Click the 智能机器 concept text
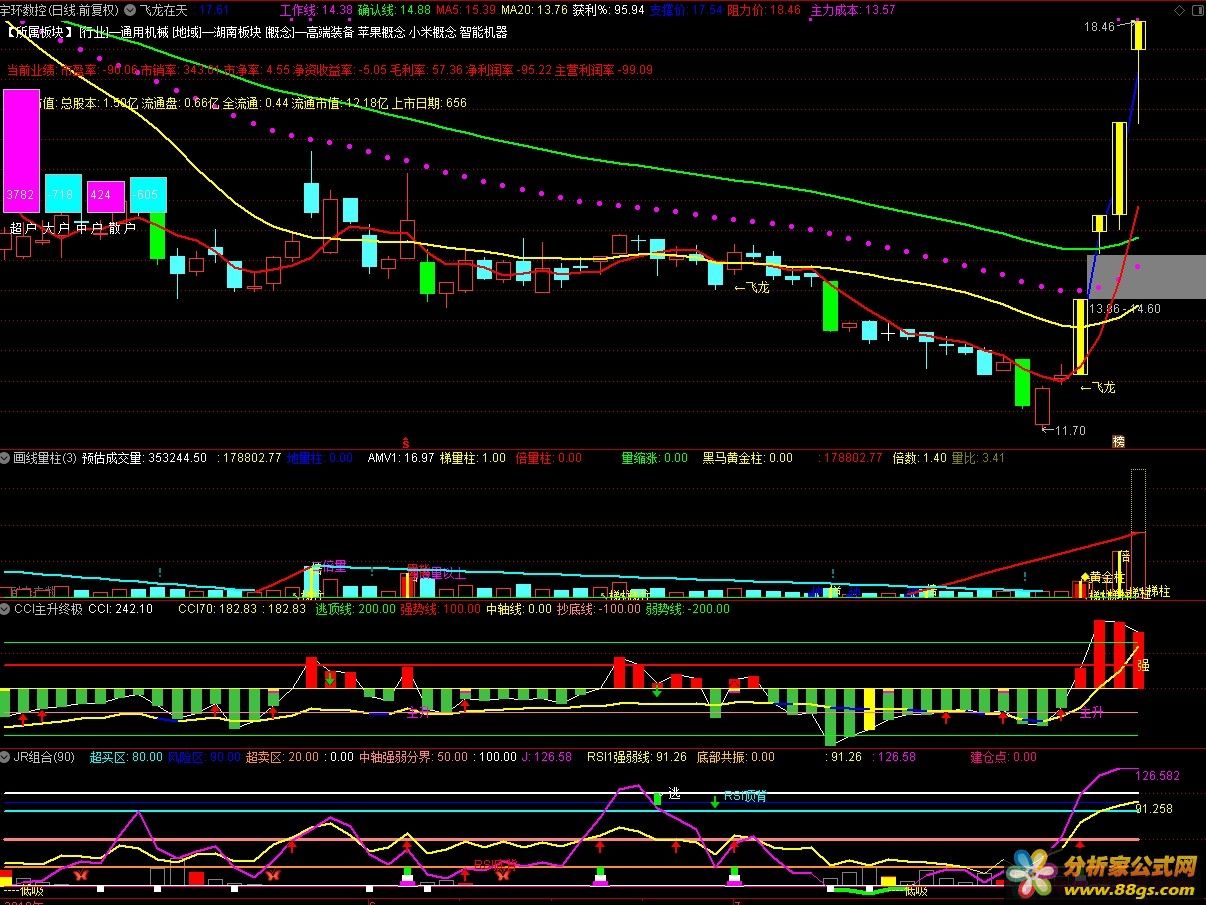This screenshot has height=905, width=1206. click(483, 33)
